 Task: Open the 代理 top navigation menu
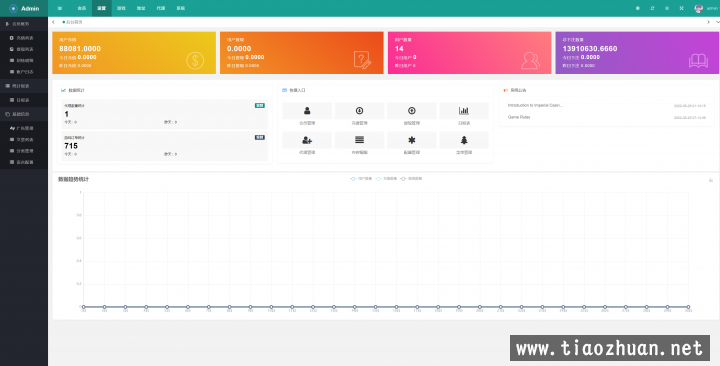[160, 8]
